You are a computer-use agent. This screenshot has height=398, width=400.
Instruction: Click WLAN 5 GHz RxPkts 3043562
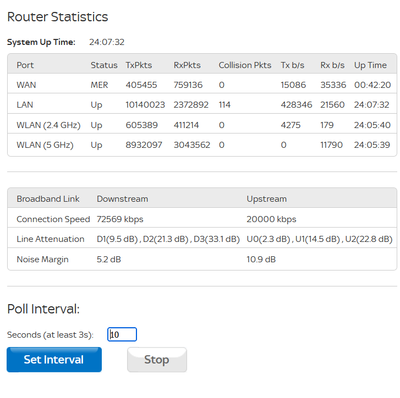pyautogui.click(x=192, y=145)
